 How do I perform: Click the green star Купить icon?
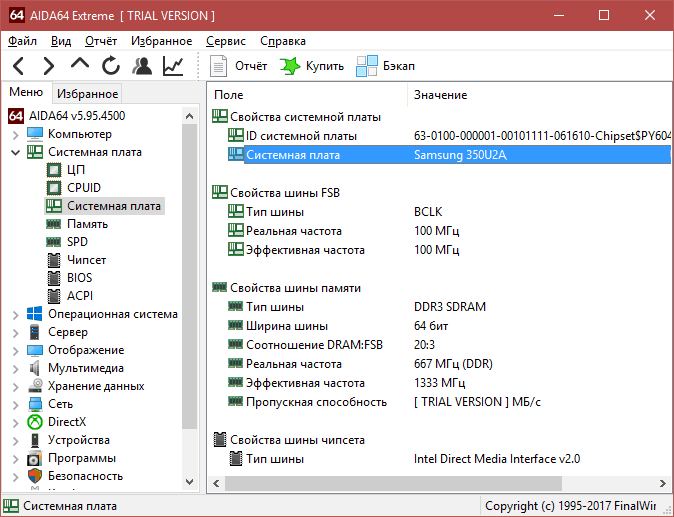pyautogui.click(x=290, y=66)
